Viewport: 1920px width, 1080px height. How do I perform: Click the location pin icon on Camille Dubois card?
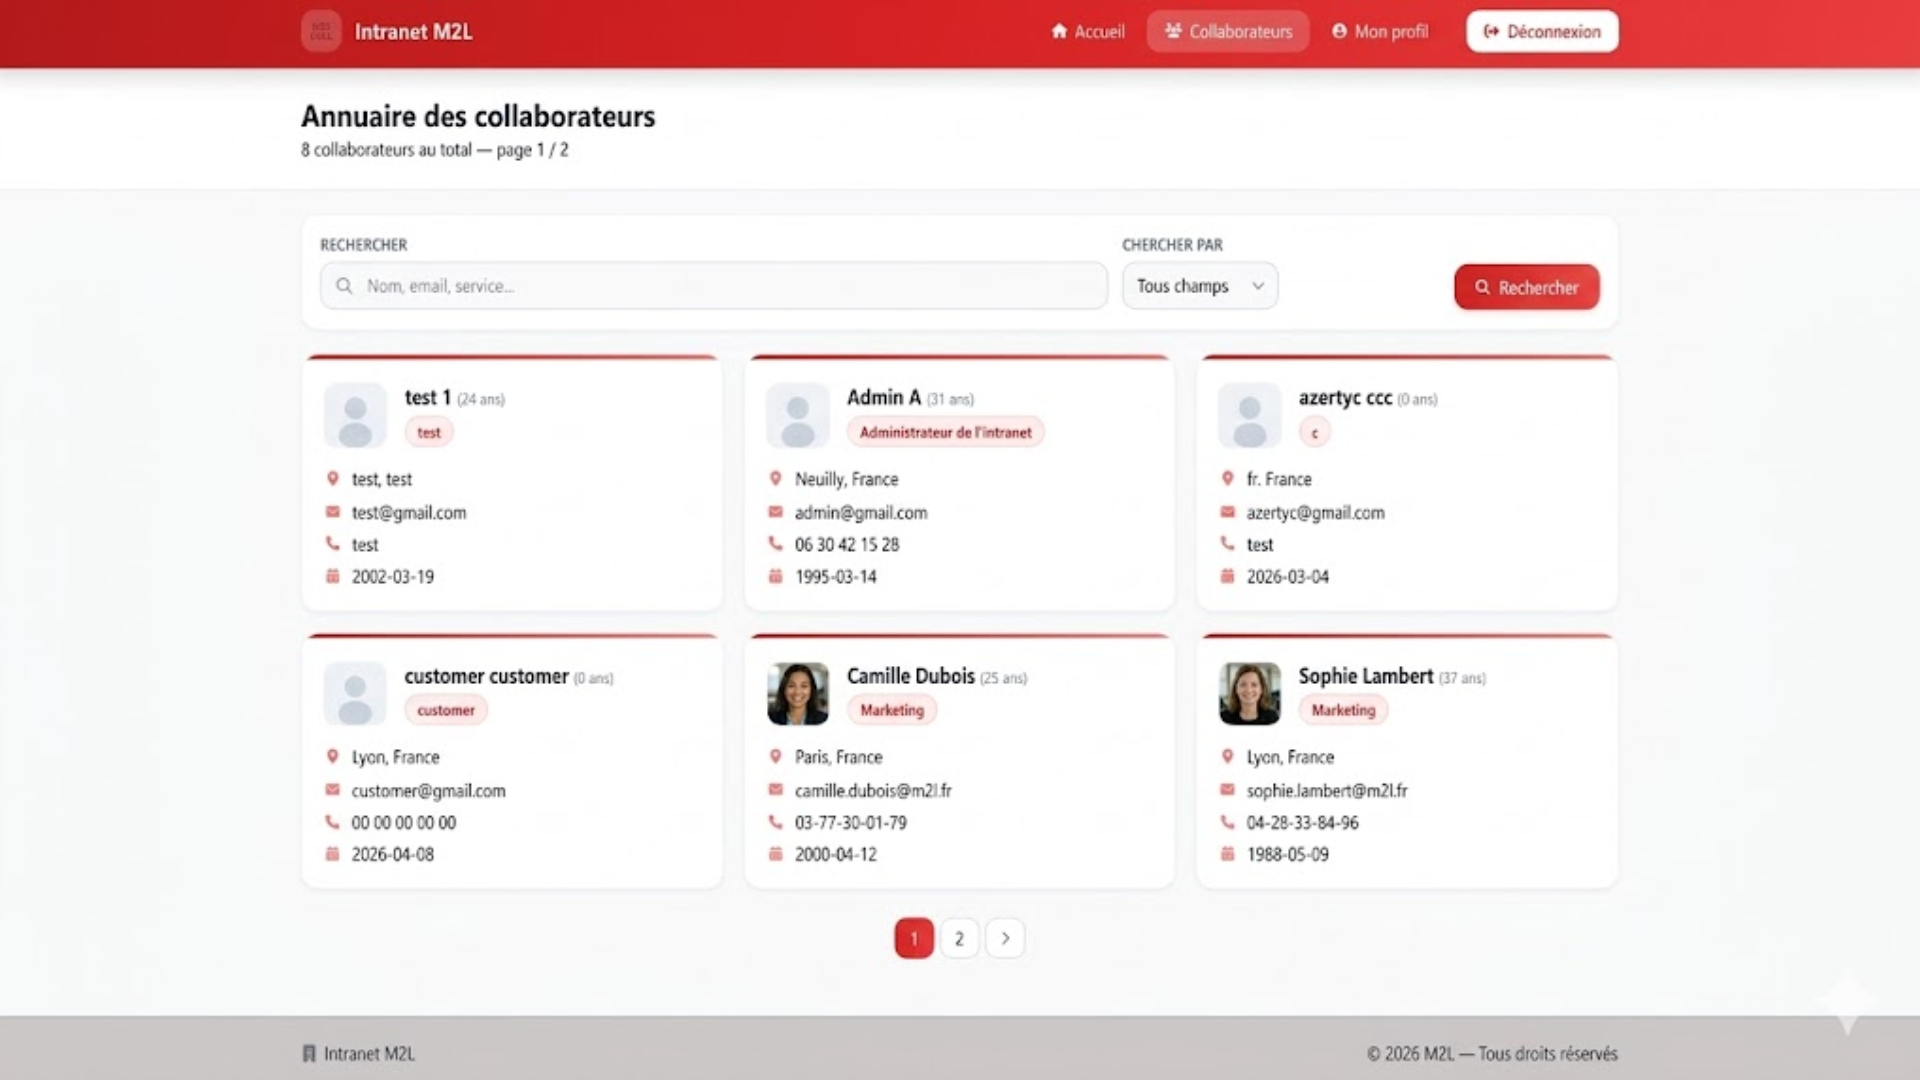[x=777, y=756]
